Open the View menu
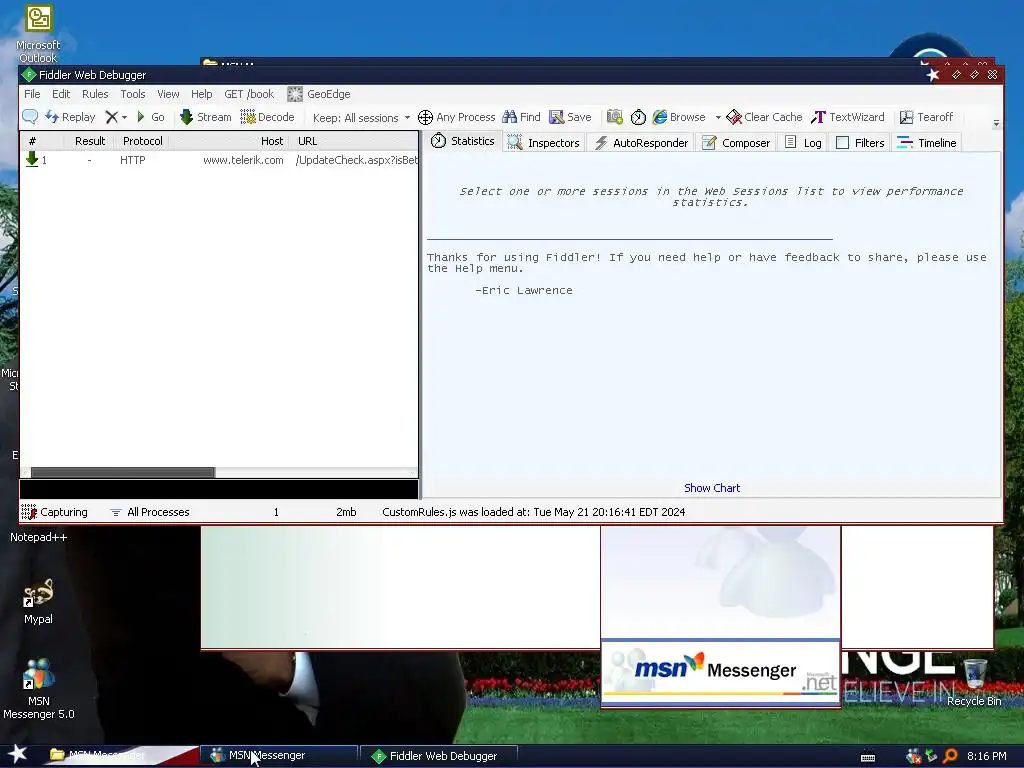Image resolution: width=1024 pixels, height=768 pixels. pyautogui.click(x=168, y=94)
